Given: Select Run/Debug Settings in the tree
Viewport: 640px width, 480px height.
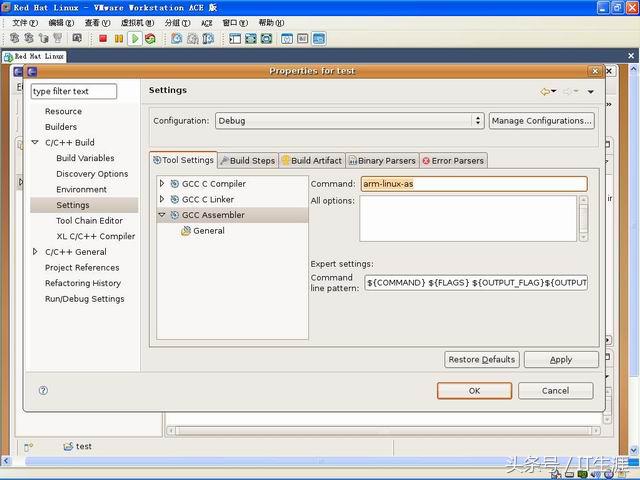Looking at the screenshot, I should tap(84, 299).
